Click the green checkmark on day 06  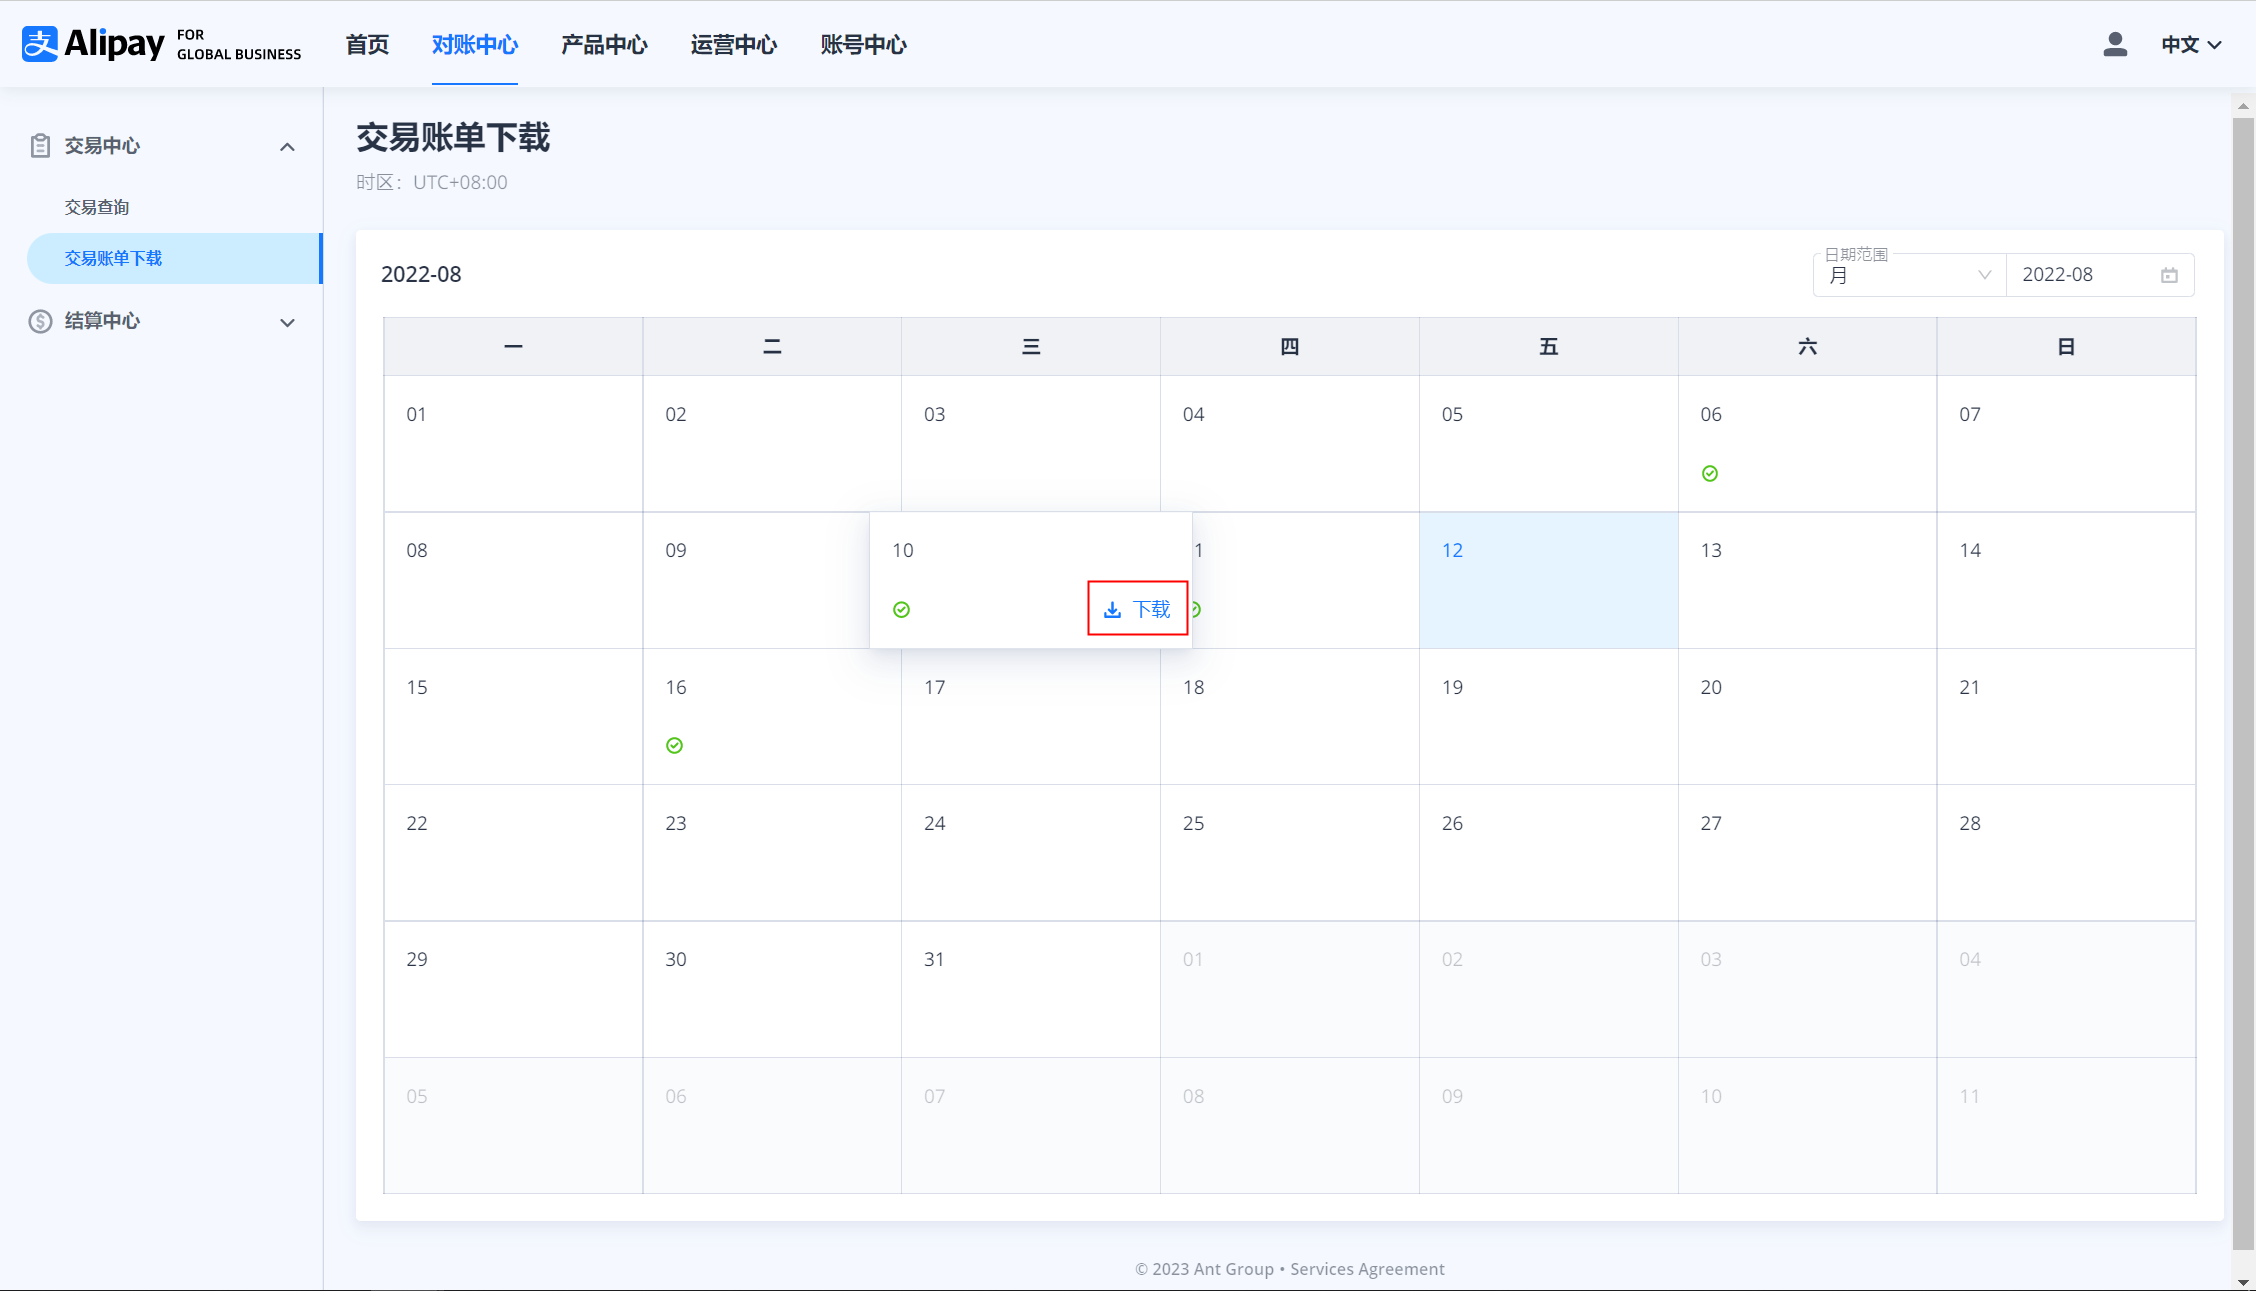[1710, 473]
